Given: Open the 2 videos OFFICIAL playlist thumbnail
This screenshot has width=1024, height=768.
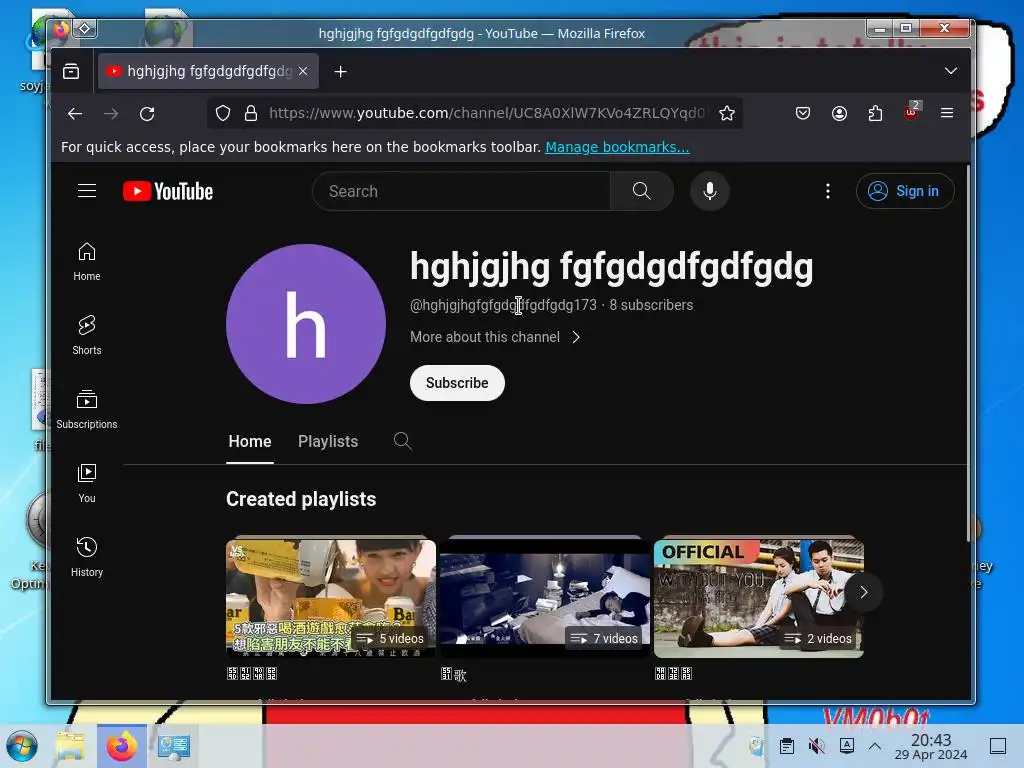Looking at the screenshot, I should [x=759, y=596].
